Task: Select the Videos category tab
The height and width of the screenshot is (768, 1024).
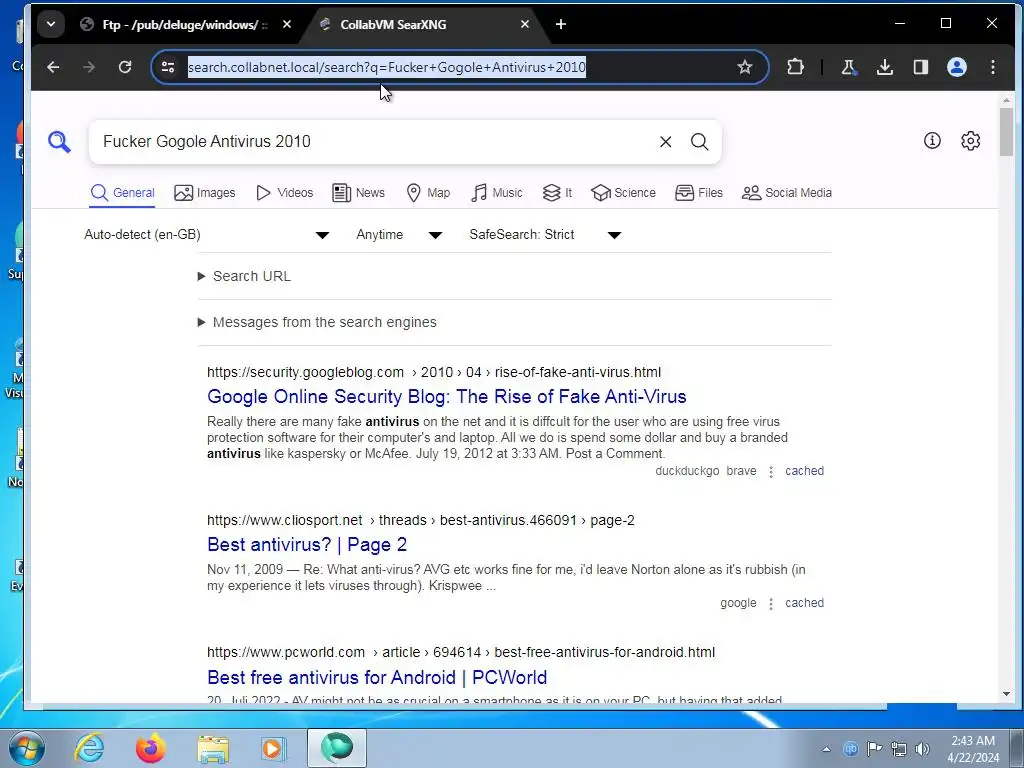Action: (285, 193)
